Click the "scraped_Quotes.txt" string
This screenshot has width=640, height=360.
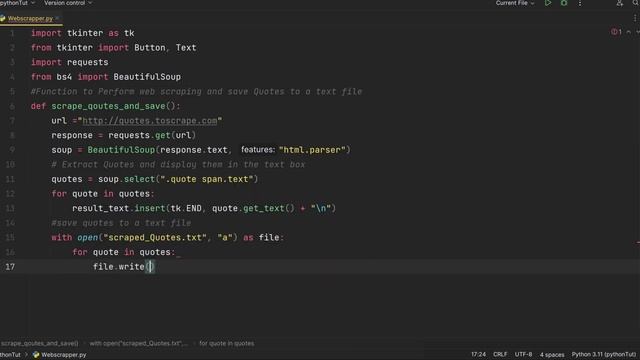tap(155, 238)
